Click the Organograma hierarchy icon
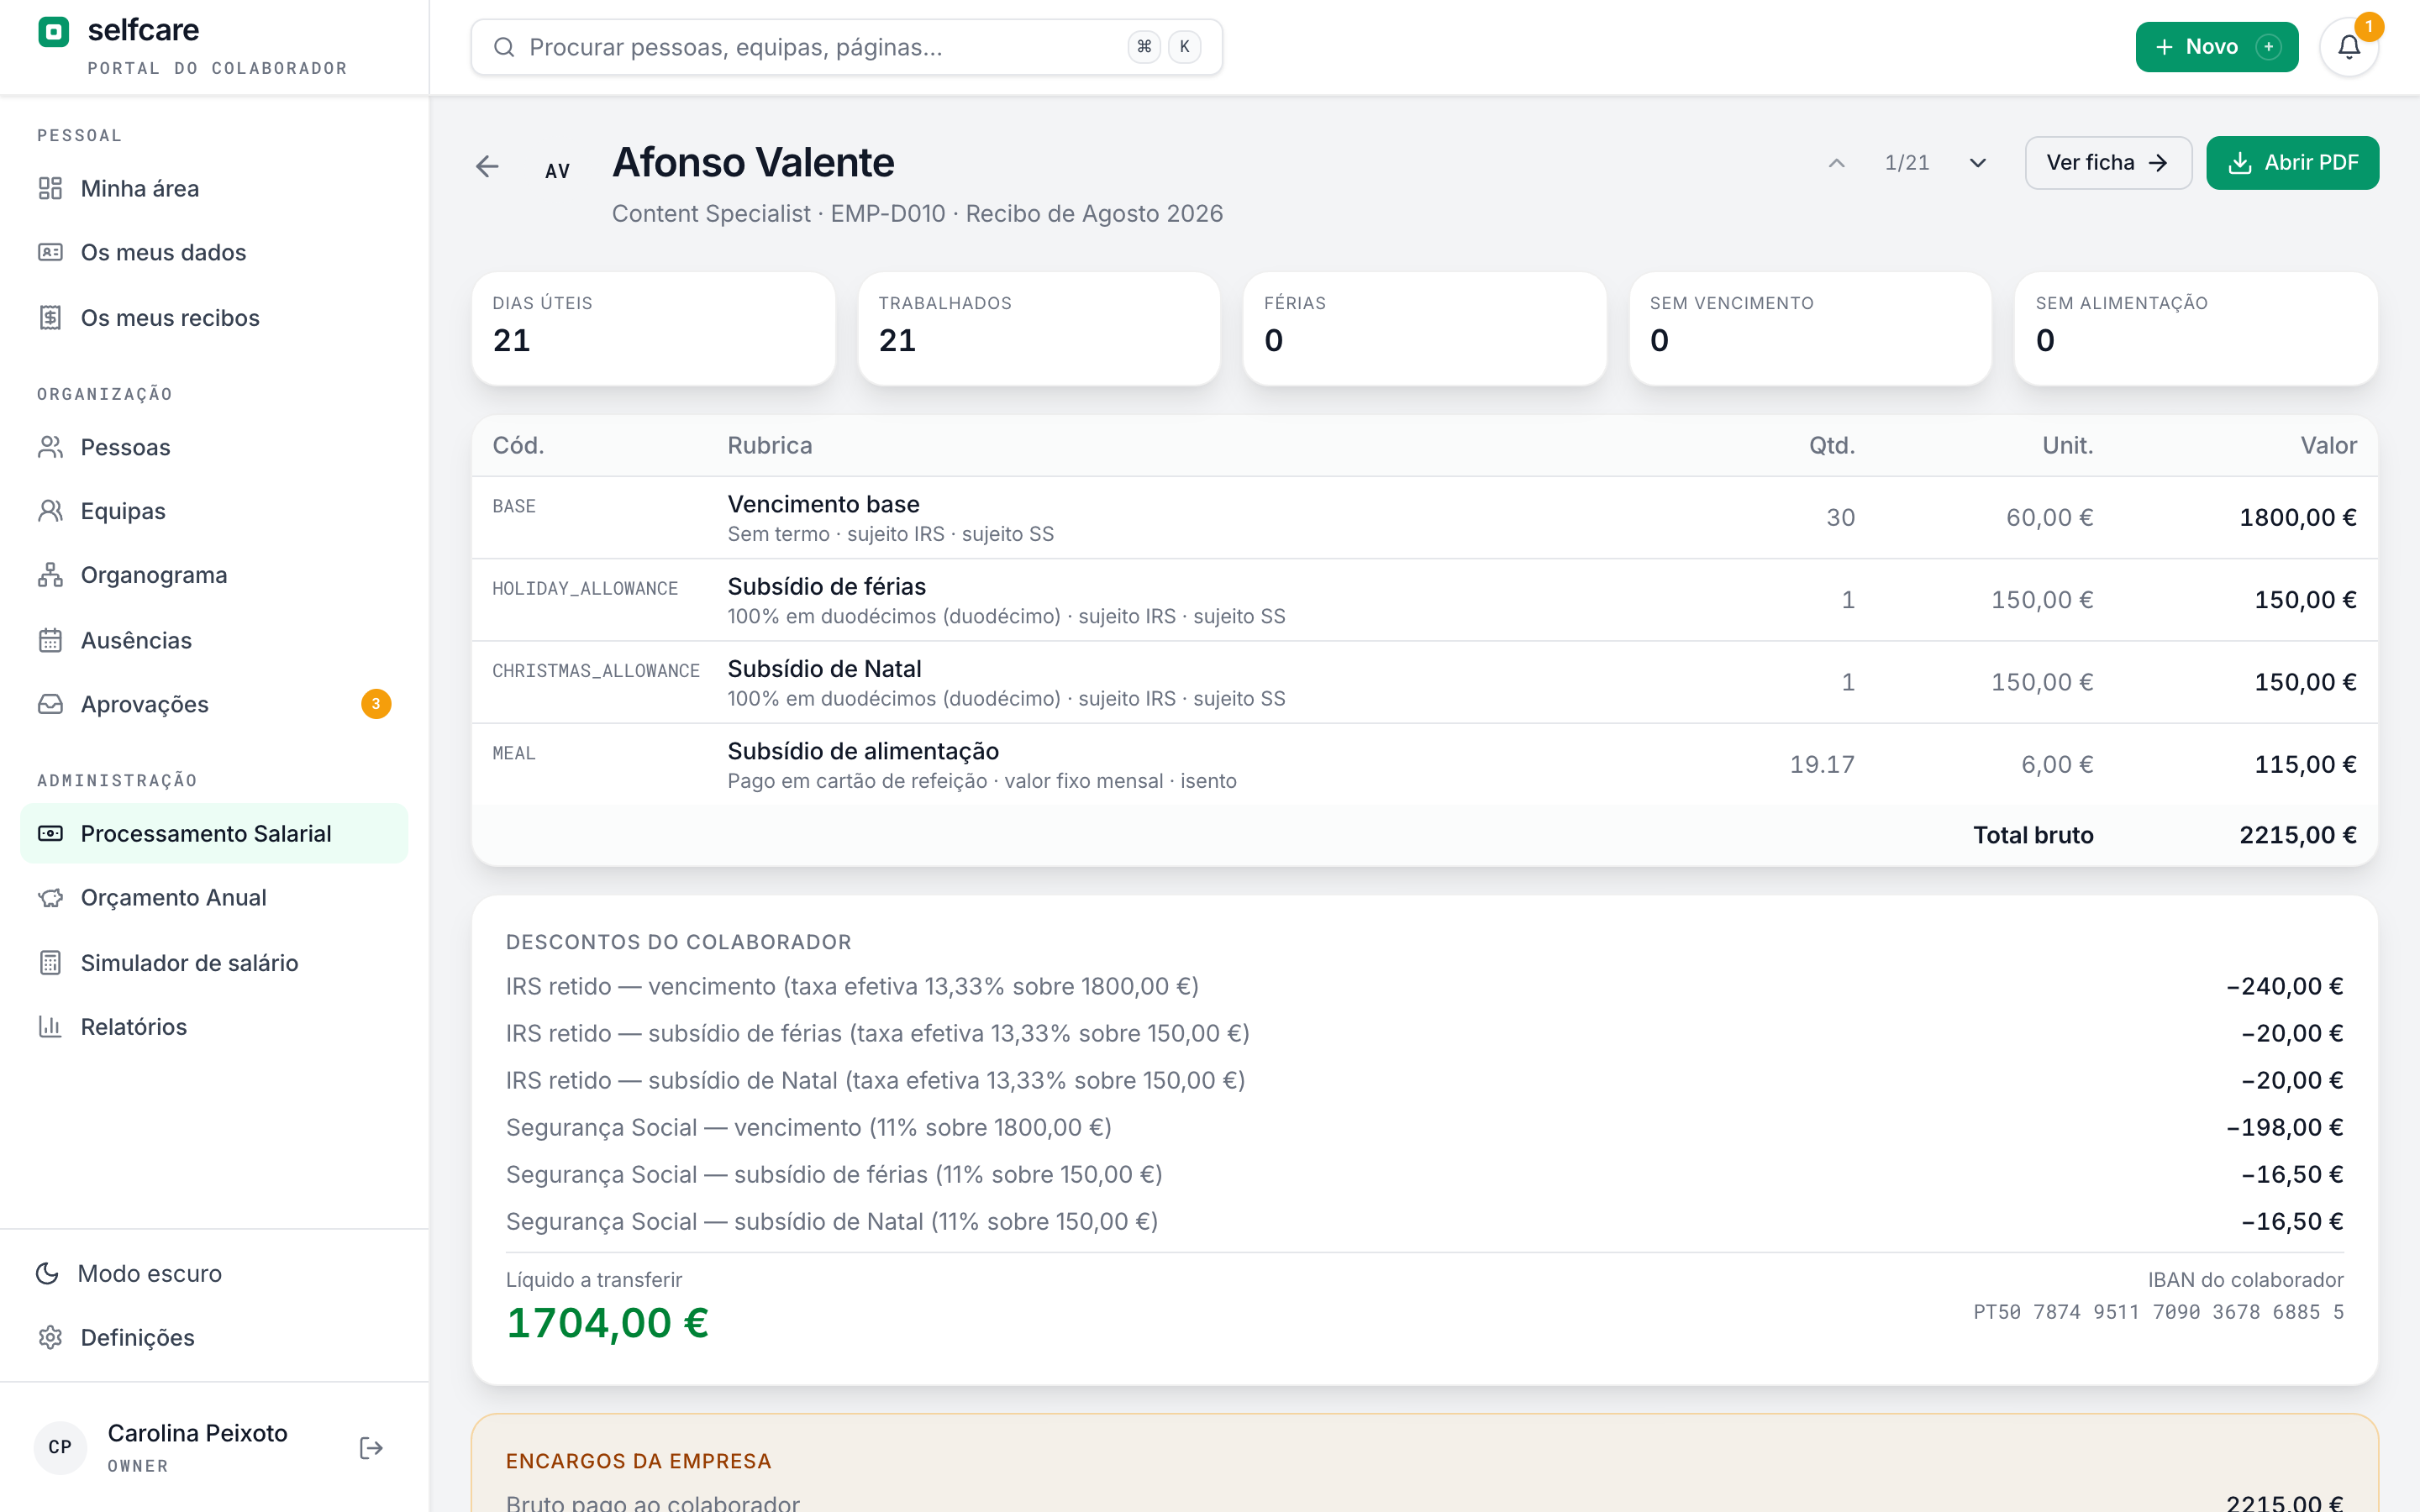This screenshot has width=2420, height=1512. click(50, 575)
